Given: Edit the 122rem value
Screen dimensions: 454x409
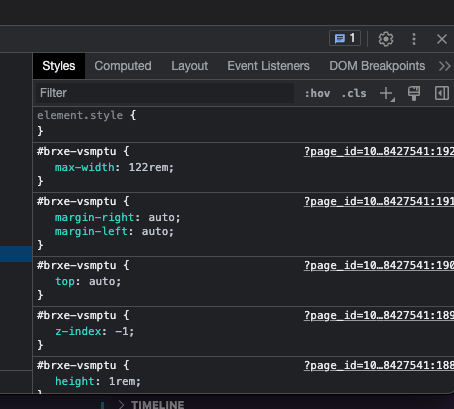Looking at the screenshot, I should (149, 167).
